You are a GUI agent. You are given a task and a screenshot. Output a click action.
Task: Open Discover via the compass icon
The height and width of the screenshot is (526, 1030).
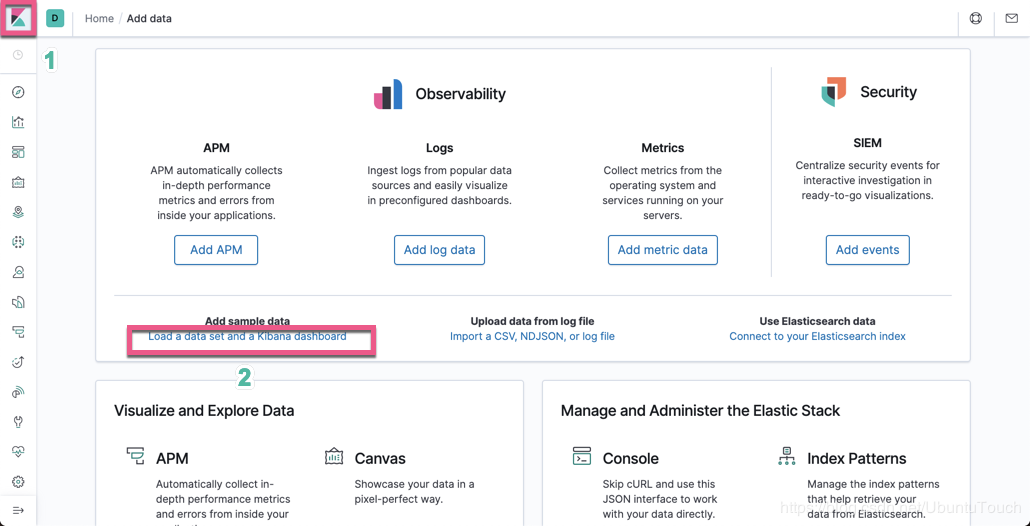[x=18, y=92]
